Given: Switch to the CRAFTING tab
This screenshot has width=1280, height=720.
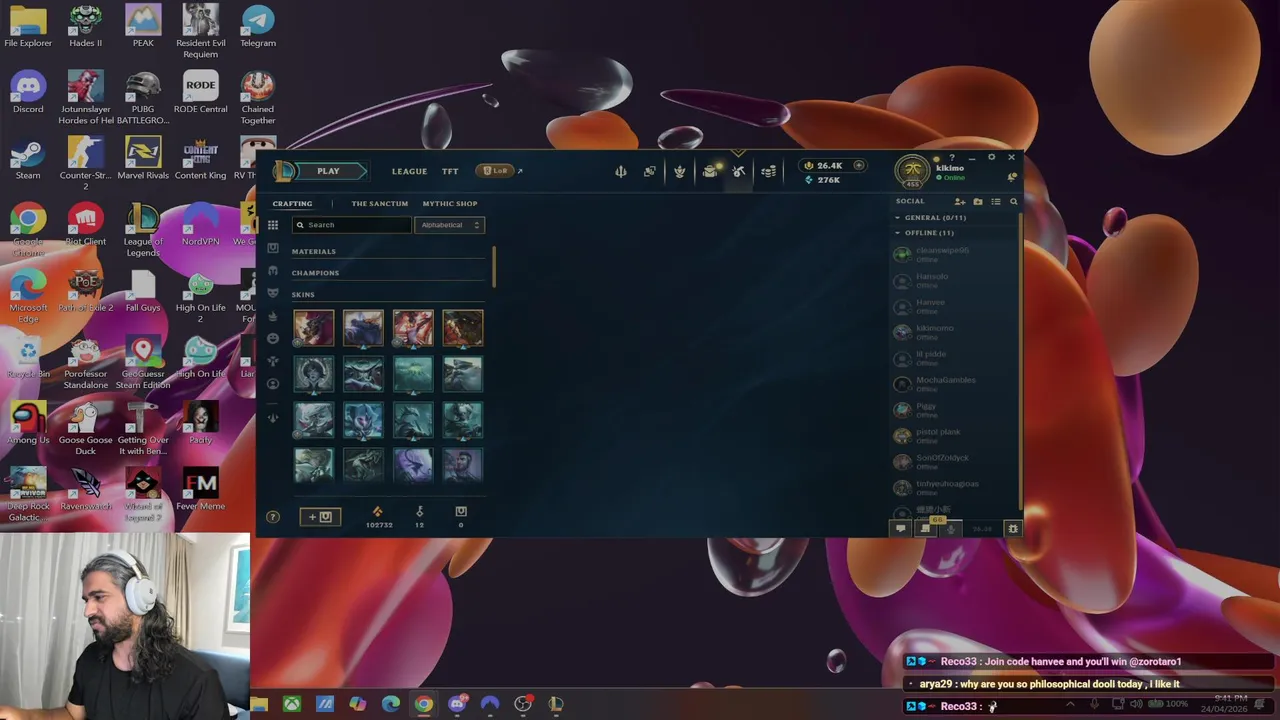Looking at the screenshot, I should pos(292,204).
